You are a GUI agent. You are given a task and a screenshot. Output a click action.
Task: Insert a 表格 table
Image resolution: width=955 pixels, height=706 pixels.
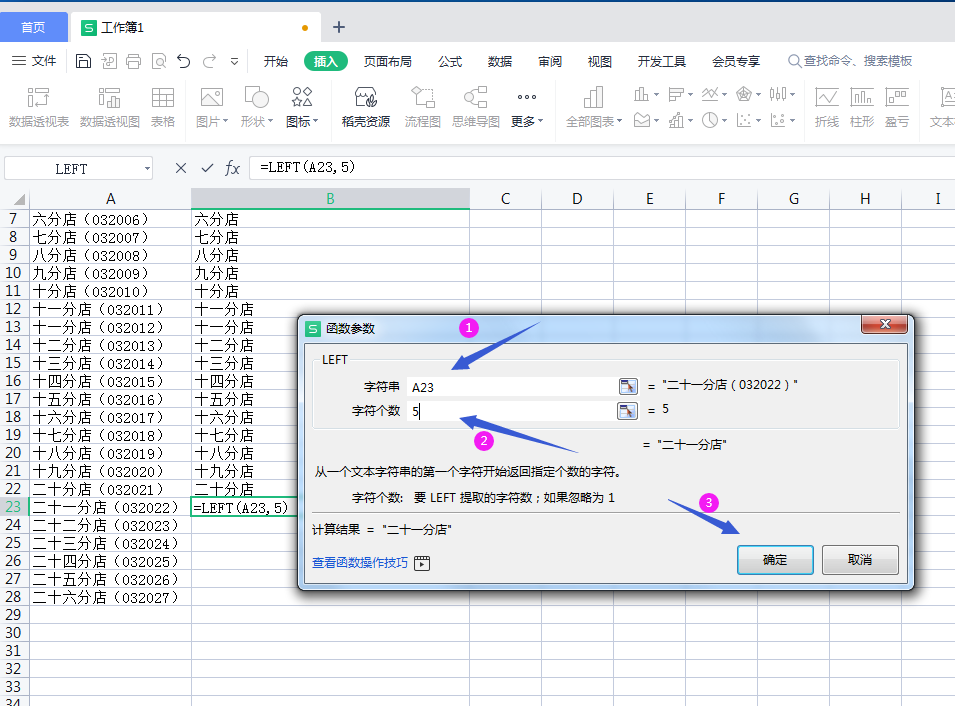tap(163, 107)
